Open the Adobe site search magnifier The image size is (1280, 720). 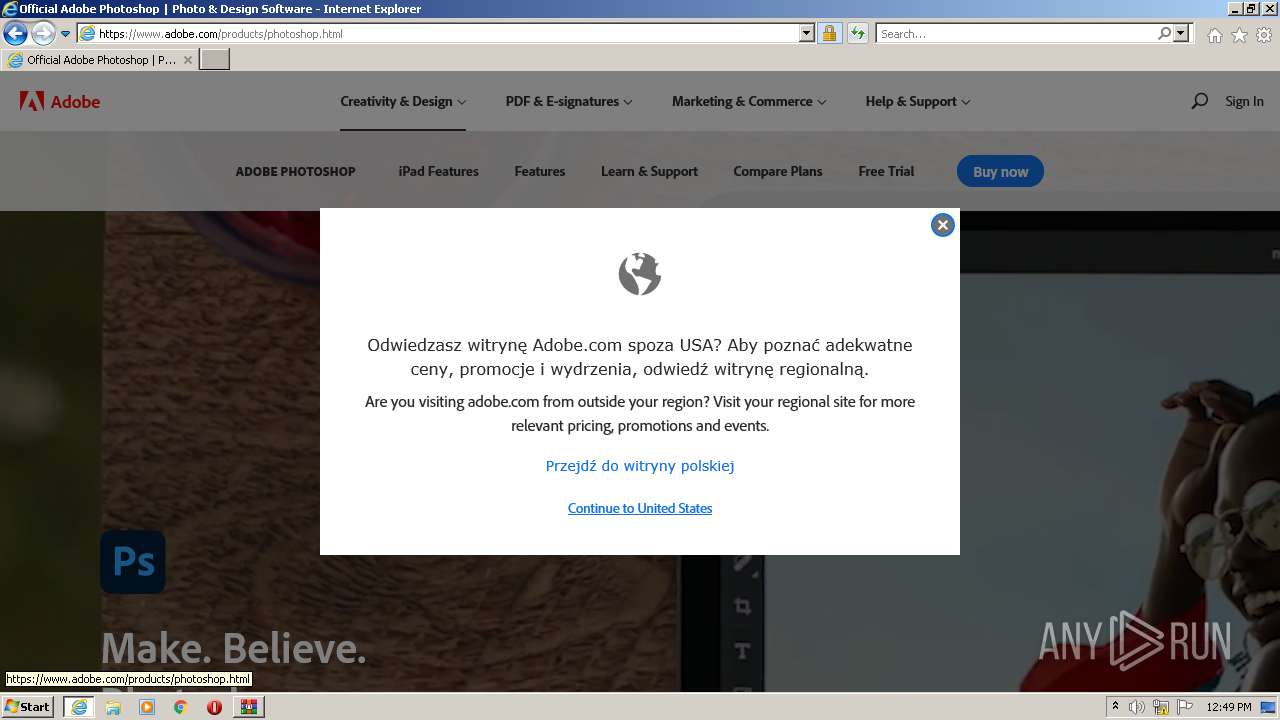(x=1199, y=101)
